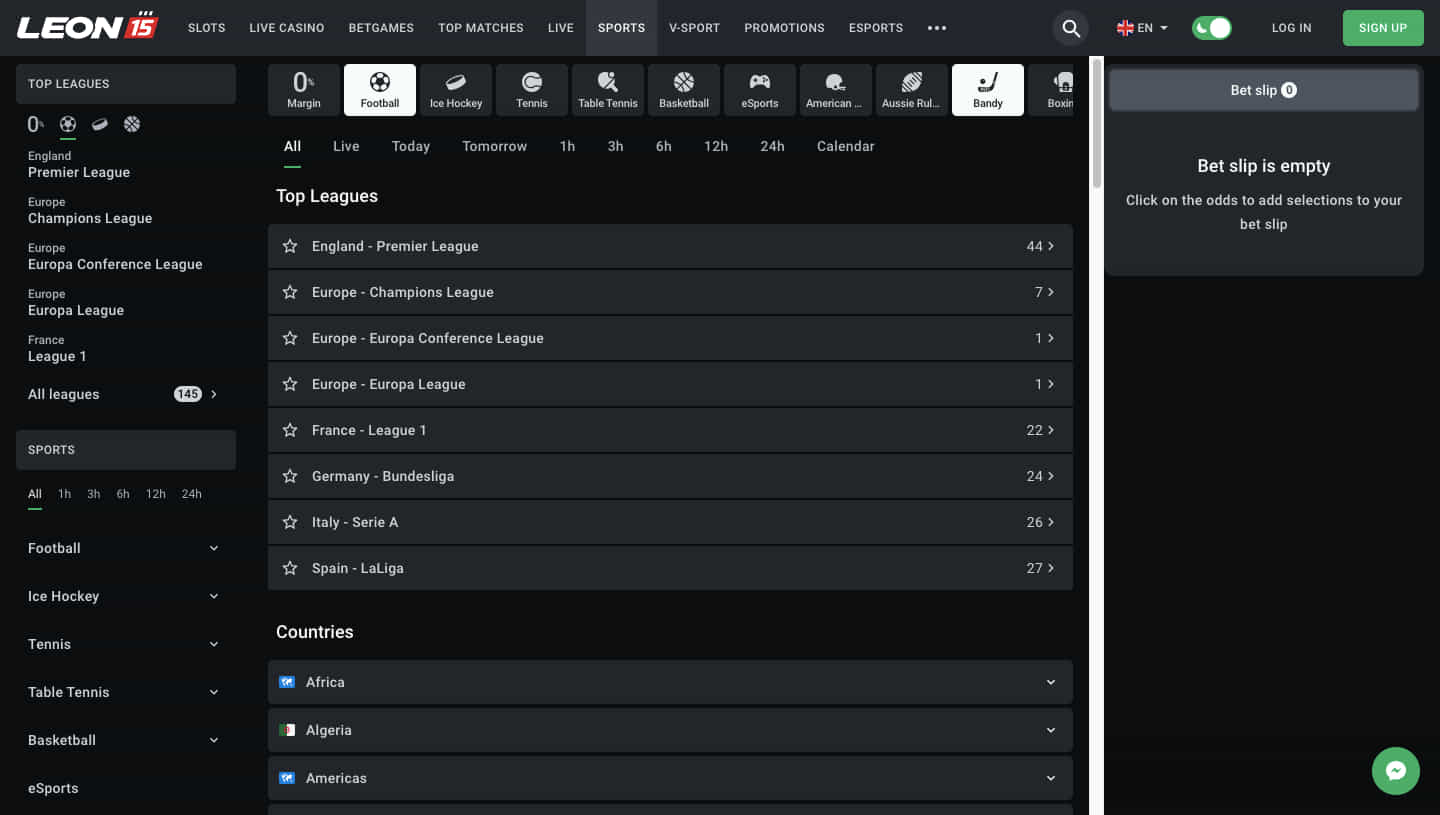This screenshot has width=1440, height=815.
Task: Toggle the dark/light theme switch
Action: [1212, 28]
